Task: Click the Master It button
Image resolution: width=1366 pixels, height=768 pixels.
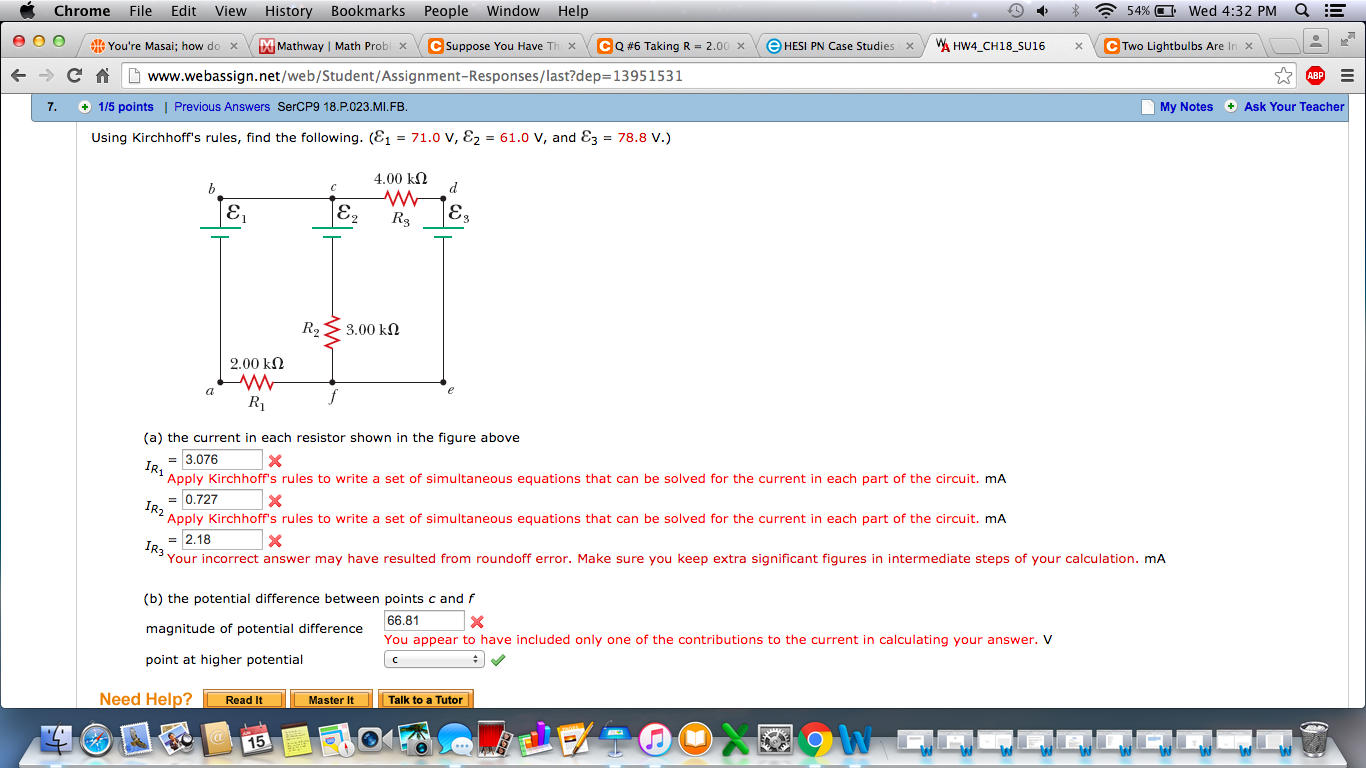Action: [x=331, y=699]
